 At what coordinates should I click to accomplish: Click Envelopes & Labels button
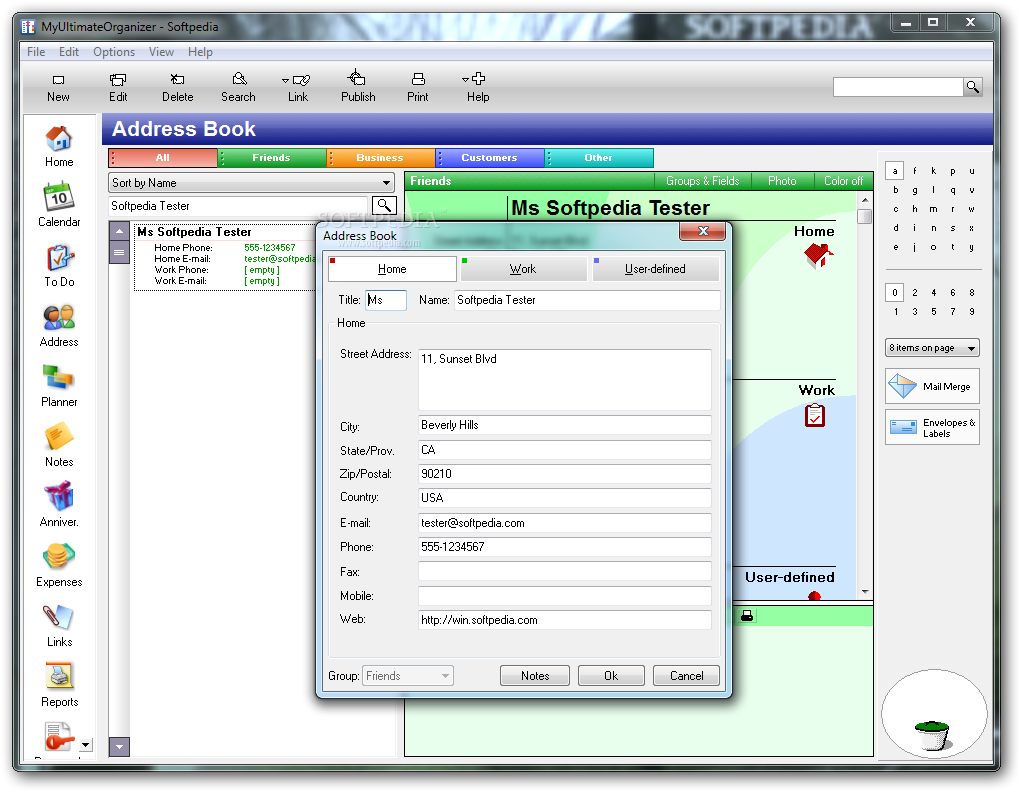pyautogui.click(x=932, y=427)
